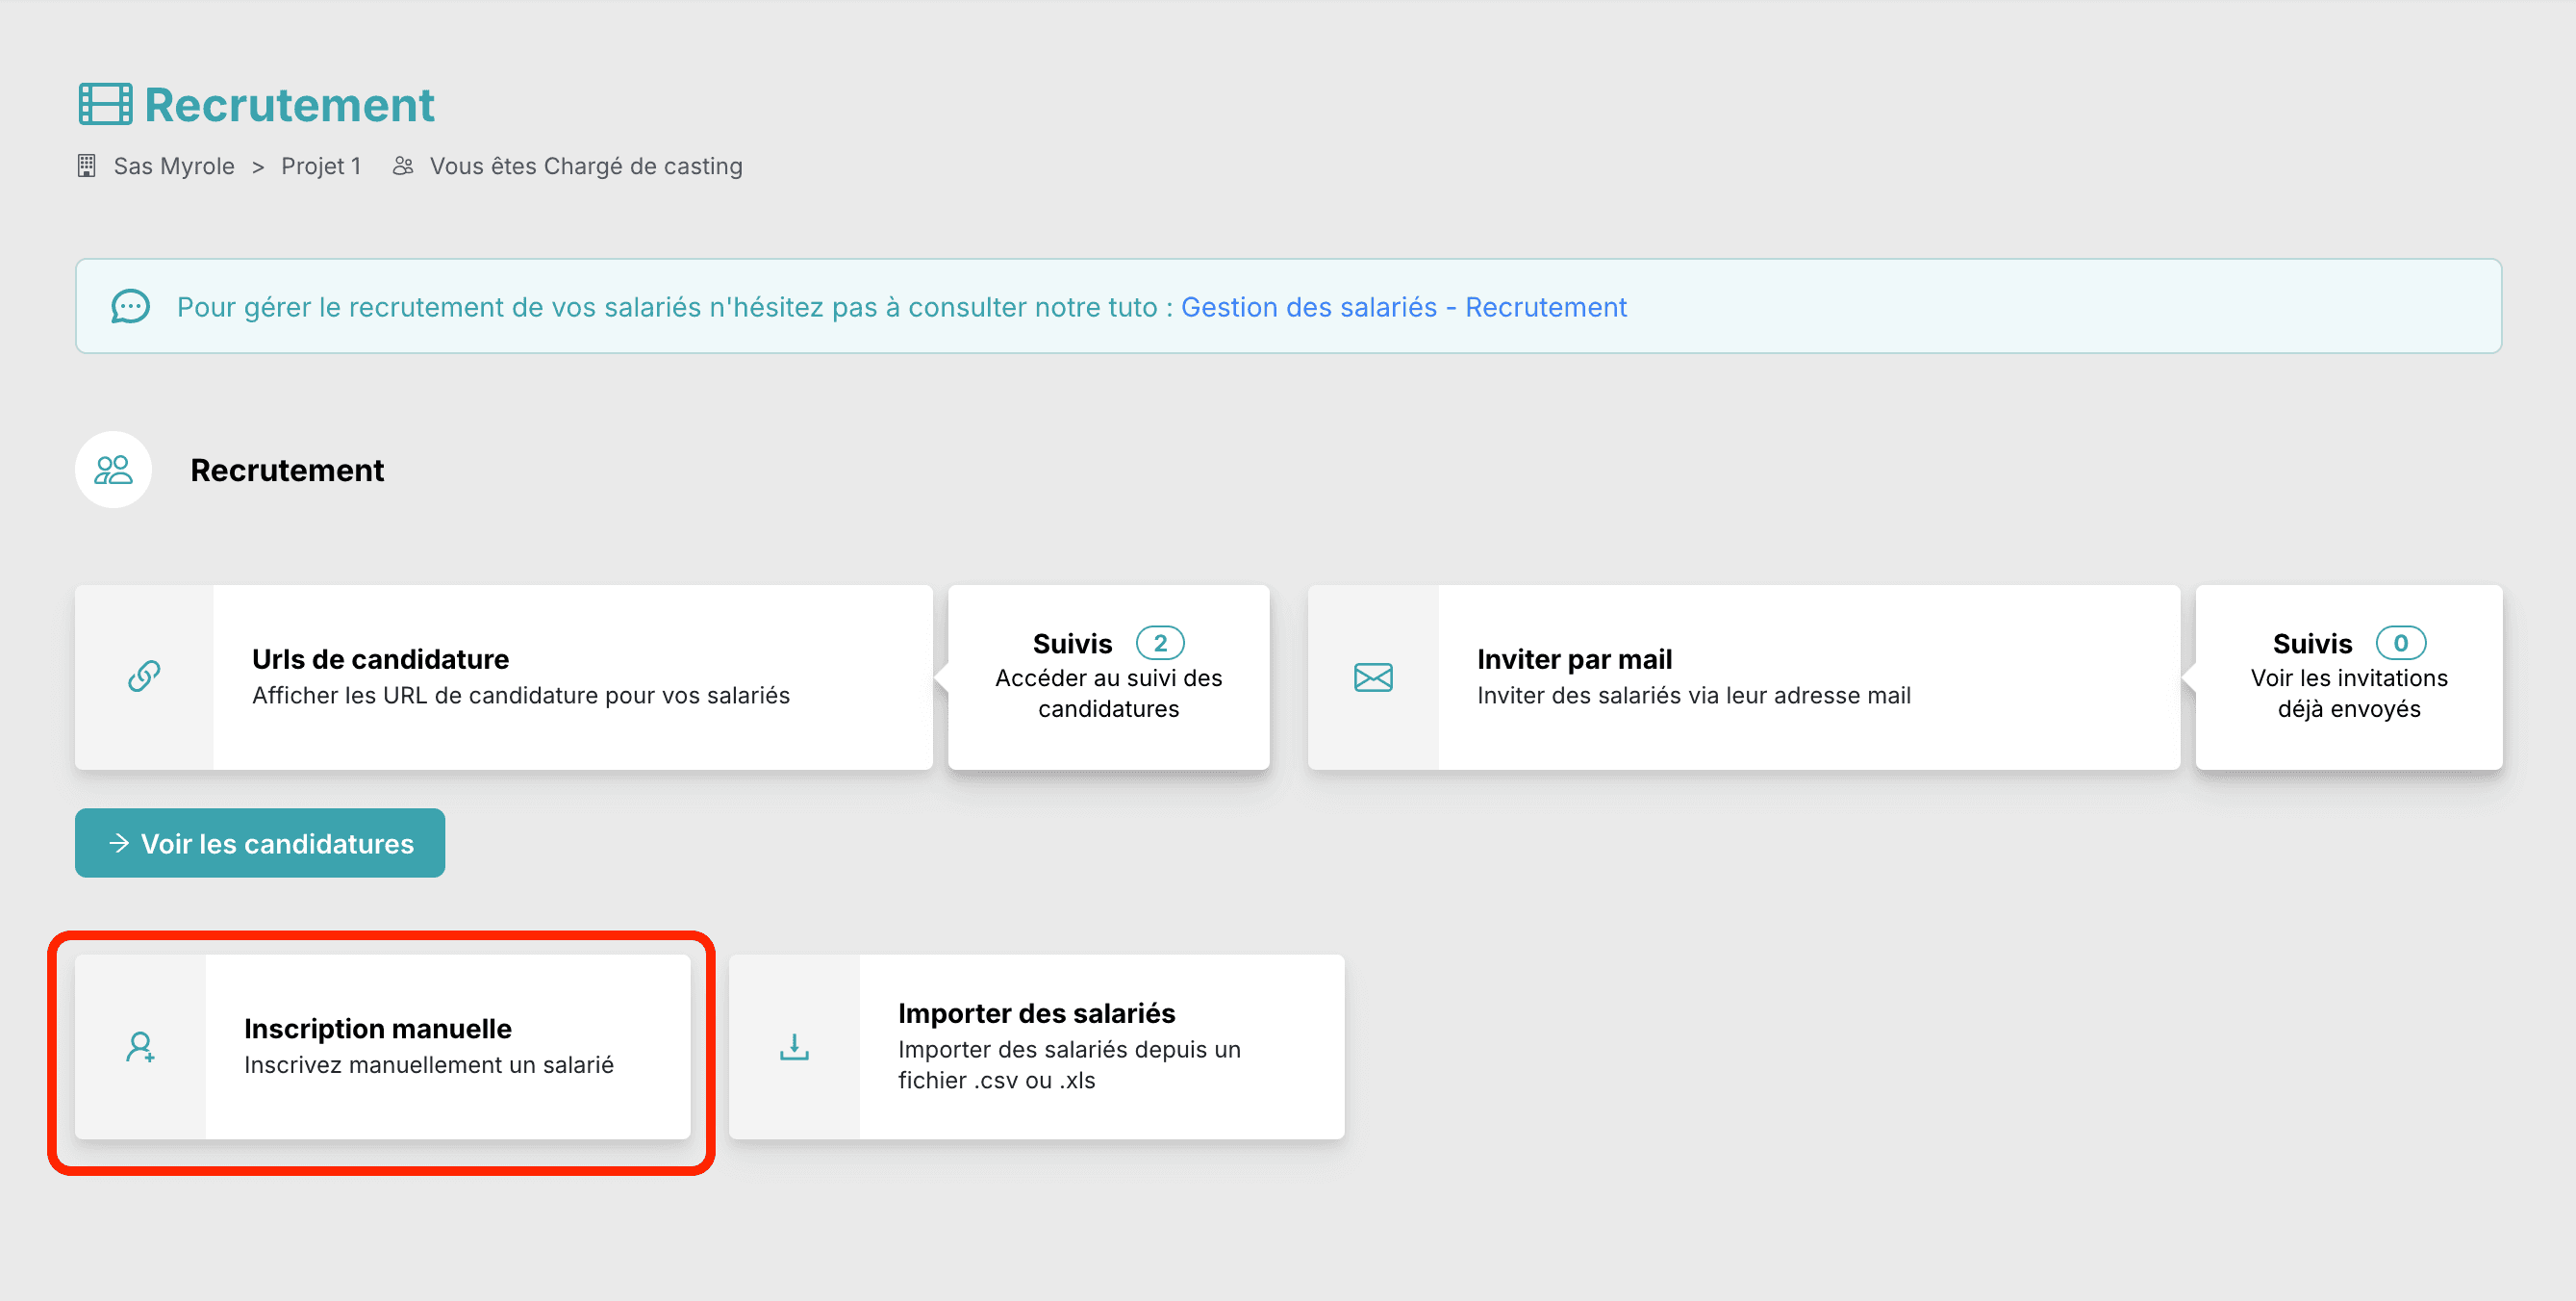This screenshot has width=2576, height=1301.
Task: Click the add-user icon on Inscription manuelle
Action: click(x=140, y=1047)
